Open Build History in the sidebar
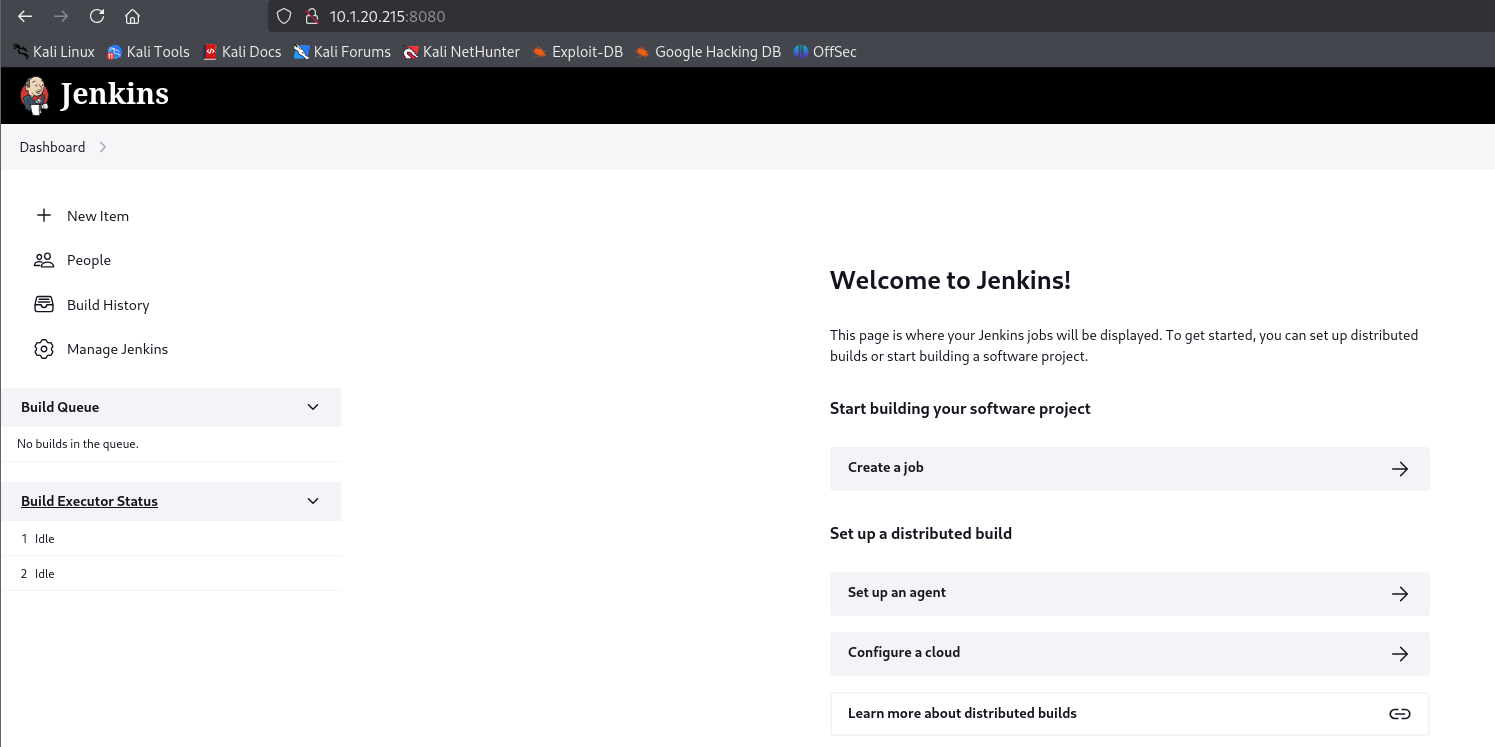1495x747 pixels. click(108, 305)
